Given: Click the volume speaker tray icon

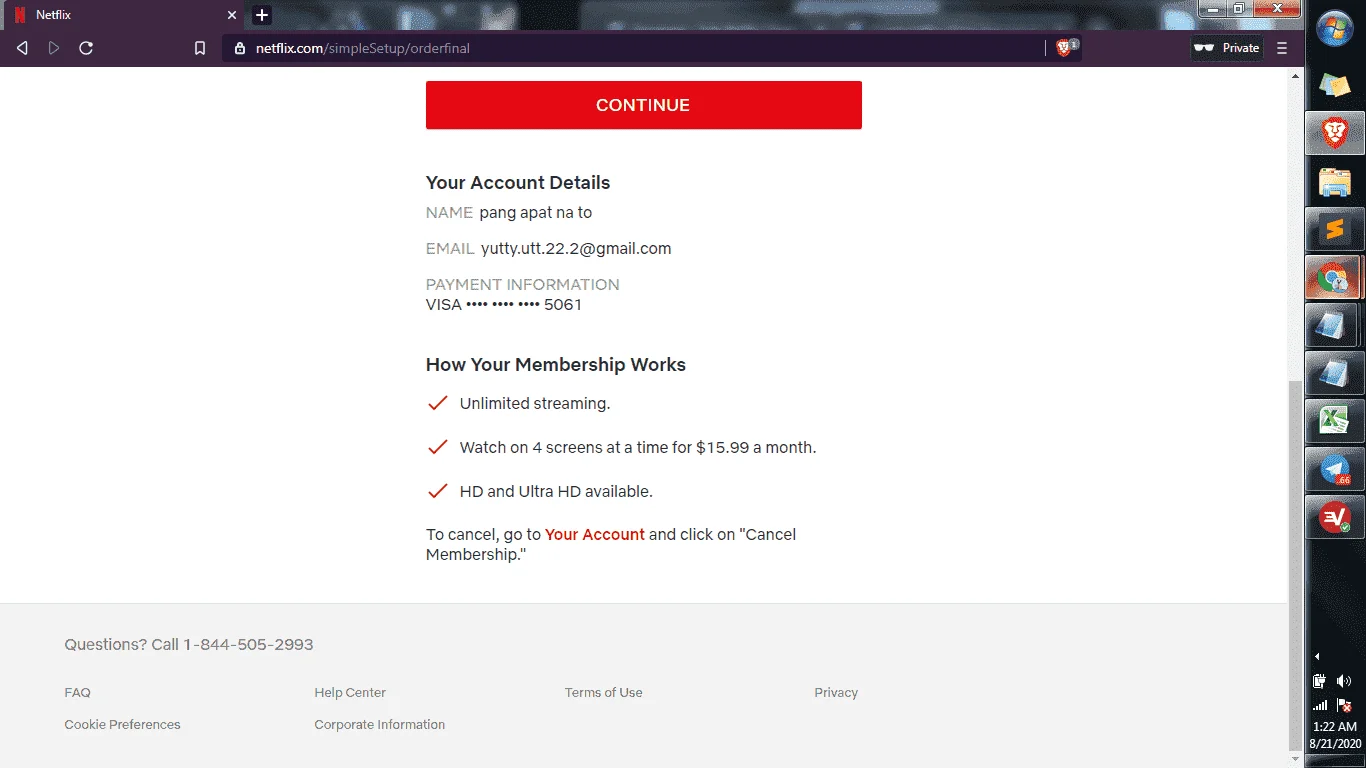Looking at the screenshot, I should coord(1344,681).
